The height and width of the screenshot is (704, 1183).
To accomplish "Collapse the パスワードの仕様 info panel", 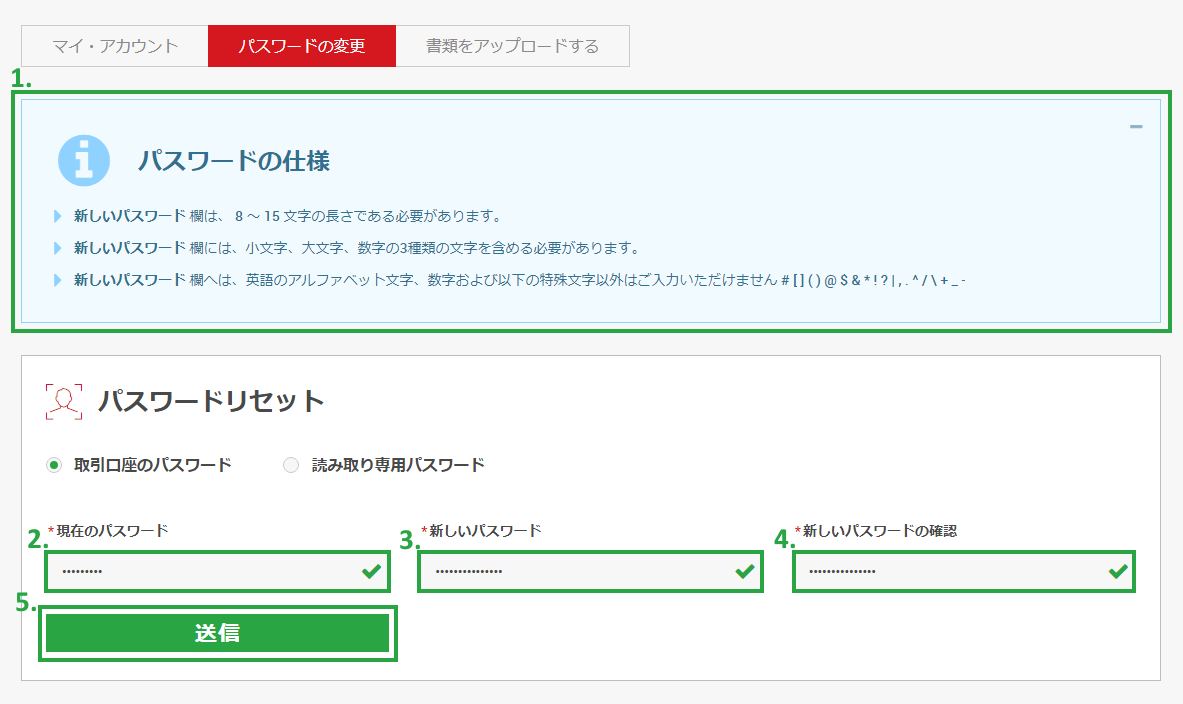I will [x=1136, y=127].
